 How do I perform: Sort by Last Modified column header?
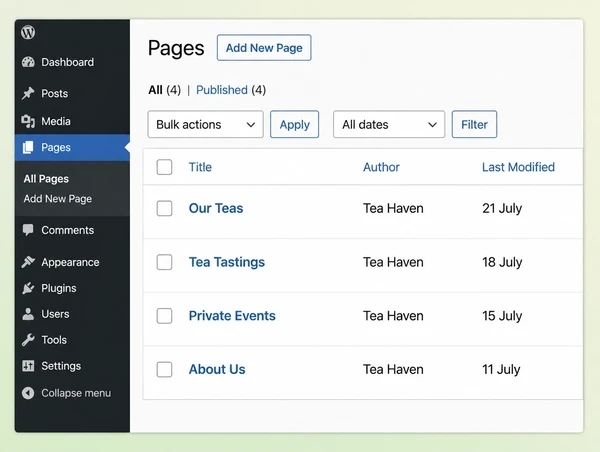click(518, 167)
